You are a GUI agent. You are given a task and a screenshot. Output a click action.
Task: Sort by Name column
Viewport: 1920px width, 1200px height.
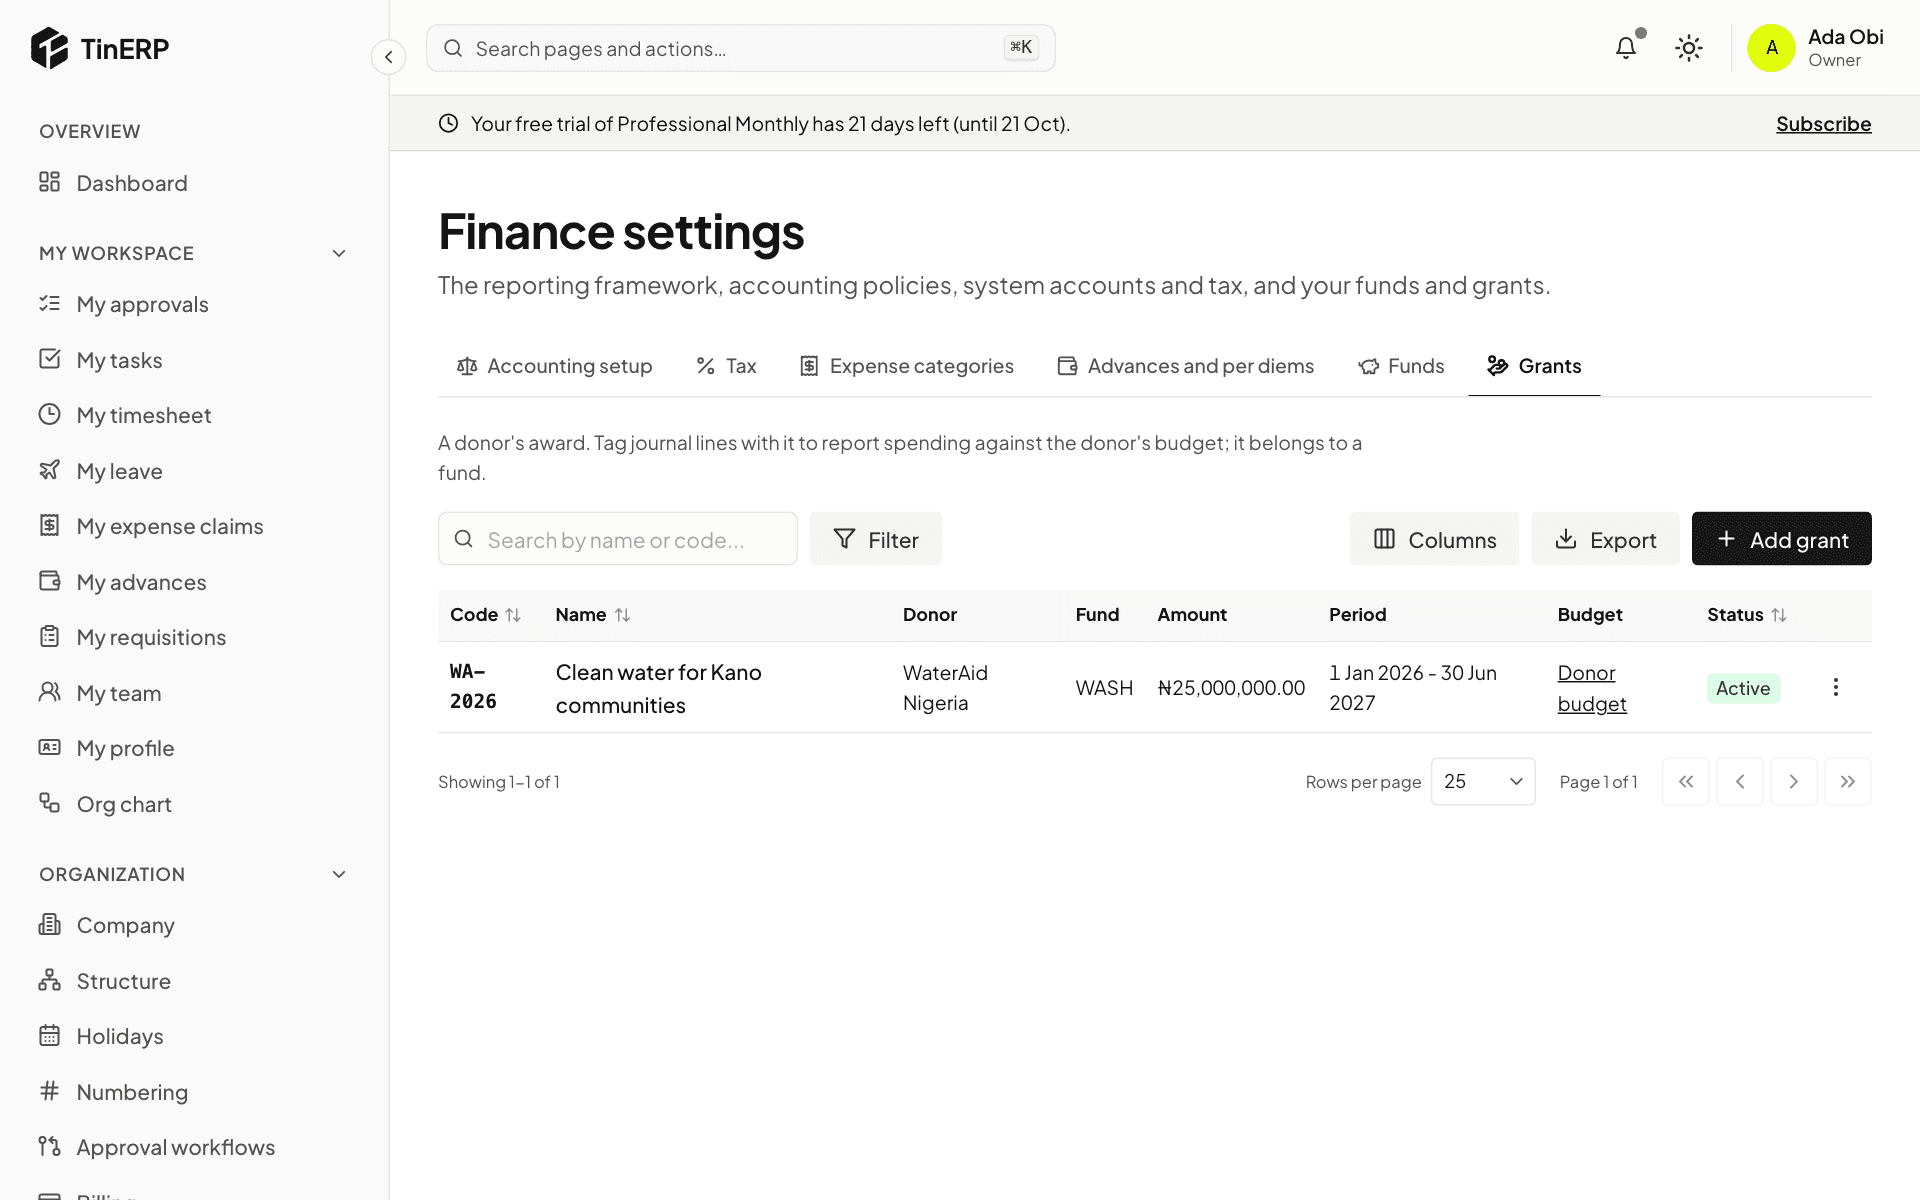593,615
